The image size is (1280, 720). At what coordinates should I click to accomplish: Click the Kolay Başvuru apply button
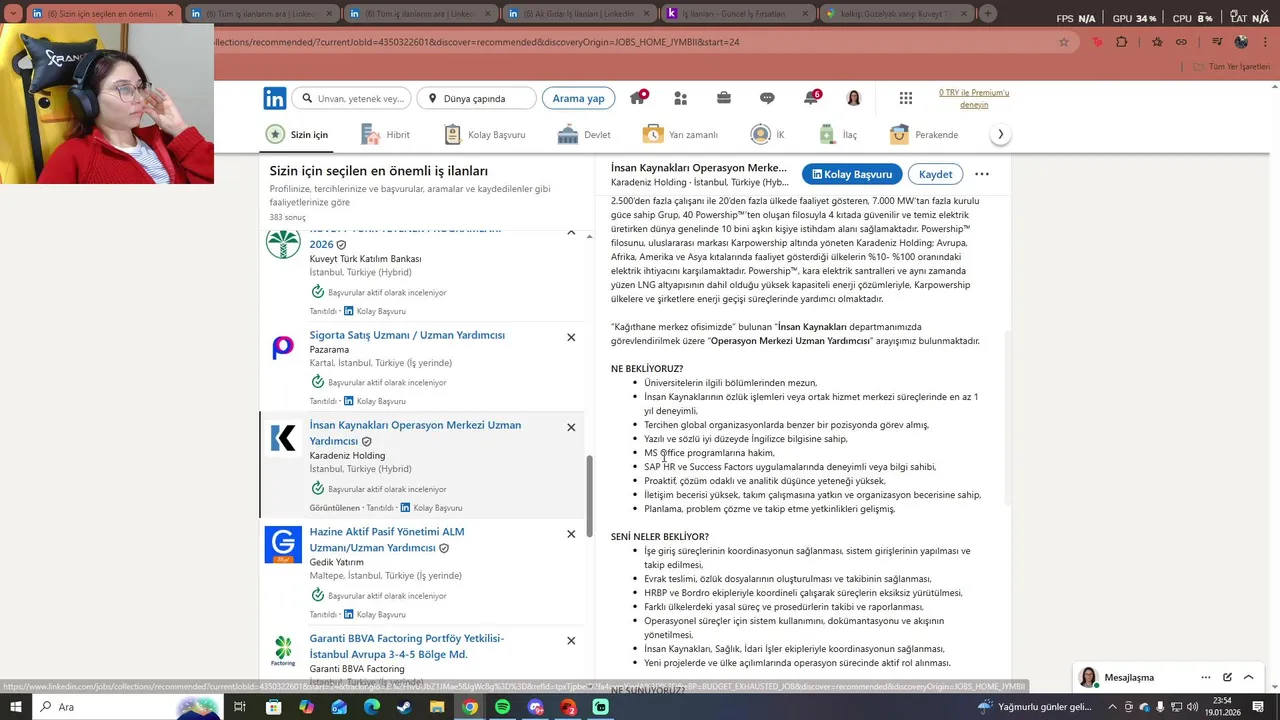coord(852,174)
